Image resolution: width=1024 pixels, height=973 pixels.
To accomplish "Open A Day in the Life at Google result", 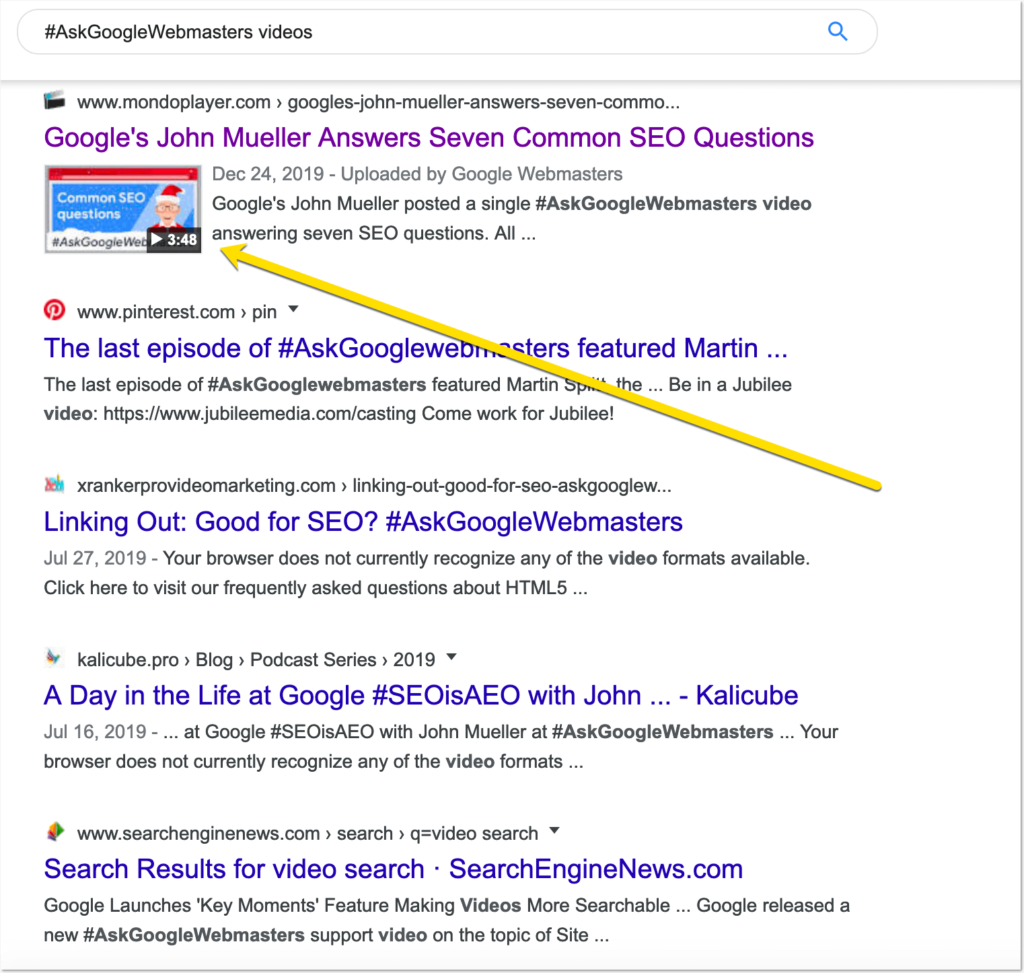I will point(421,695).
